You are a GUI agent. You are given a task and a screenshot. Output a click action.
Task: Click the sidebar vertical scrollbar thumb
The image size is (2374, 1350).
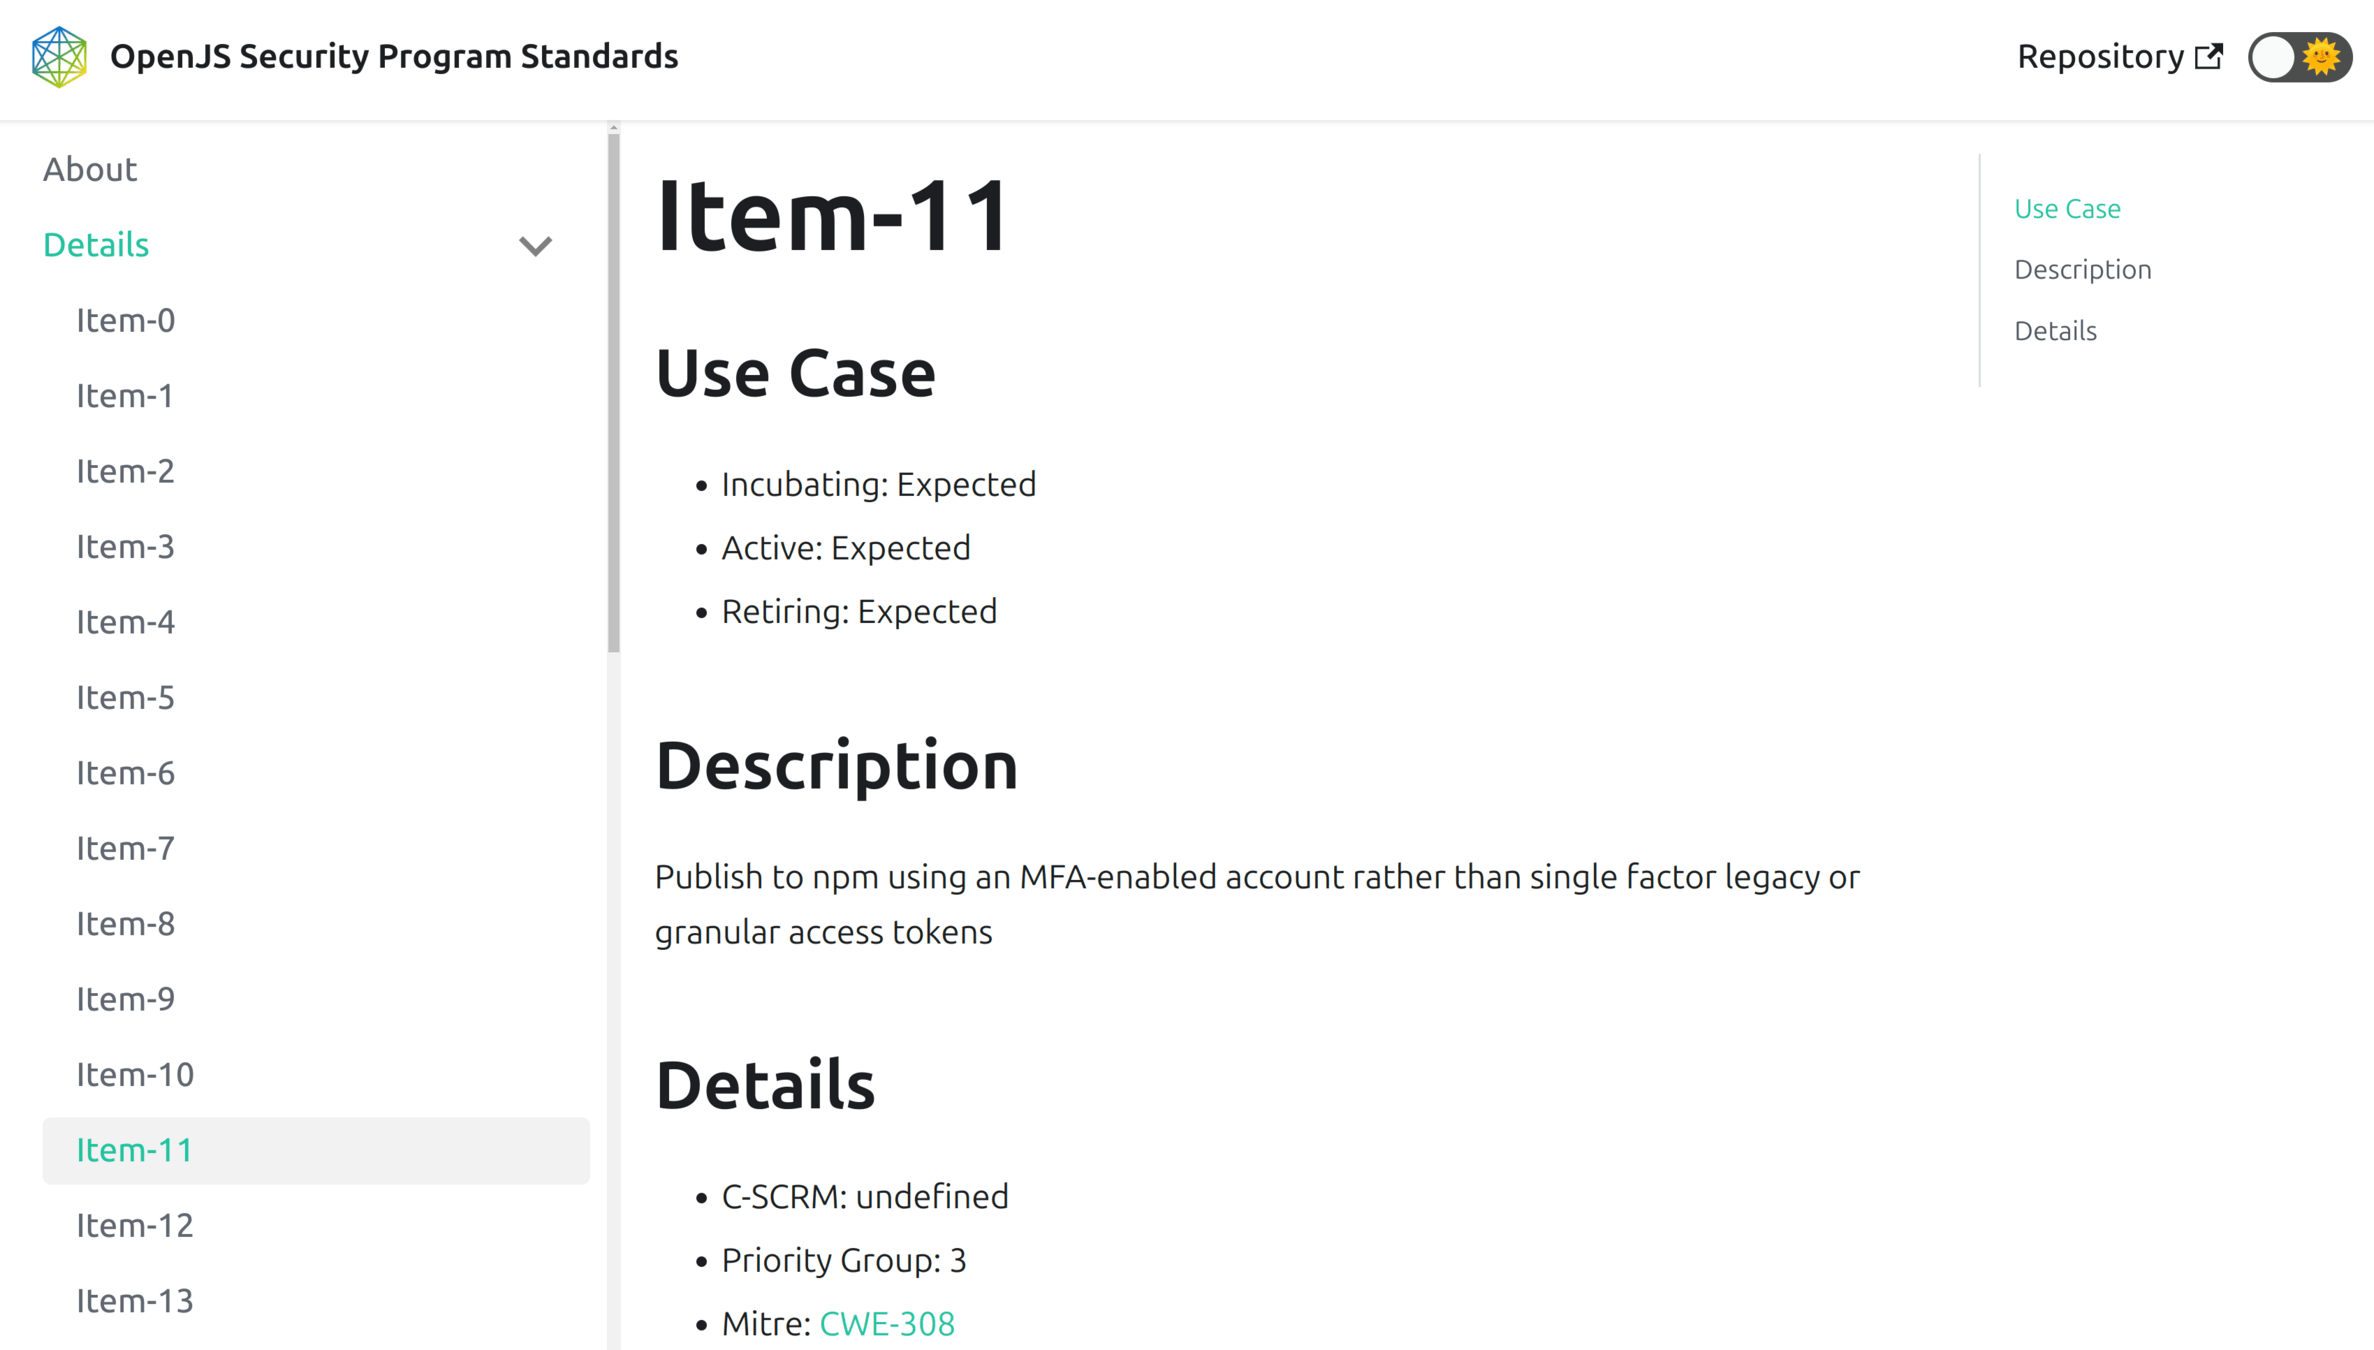tap(613, 390)
